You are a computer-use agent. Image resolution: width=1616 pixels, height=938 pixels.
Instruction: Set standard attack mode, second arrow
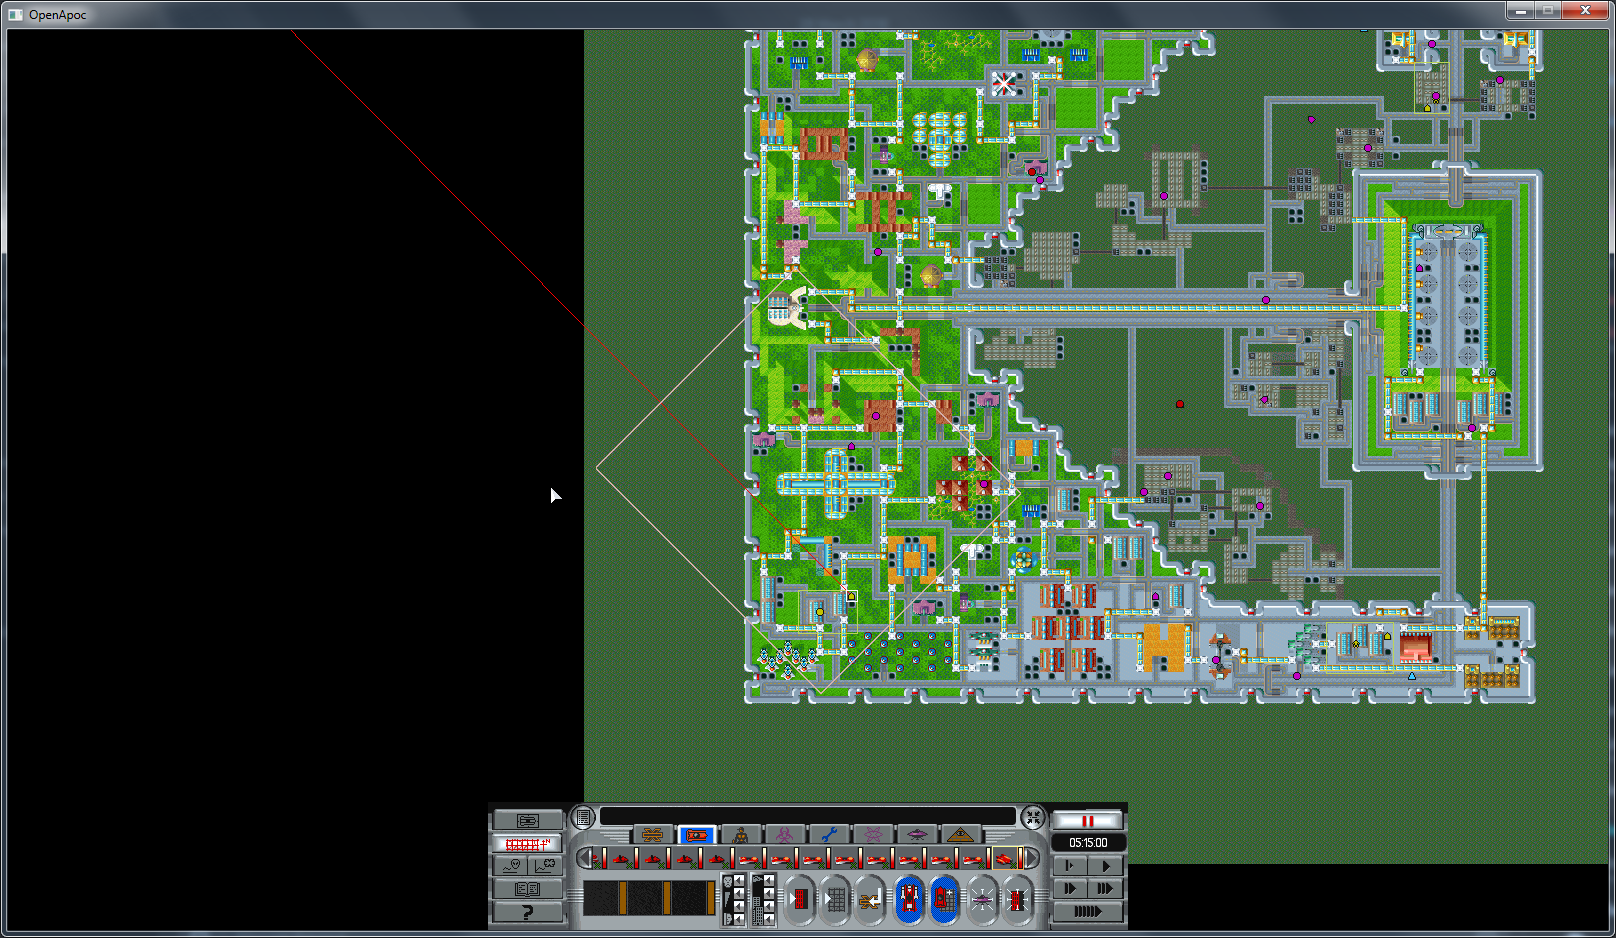coord(739,894)
